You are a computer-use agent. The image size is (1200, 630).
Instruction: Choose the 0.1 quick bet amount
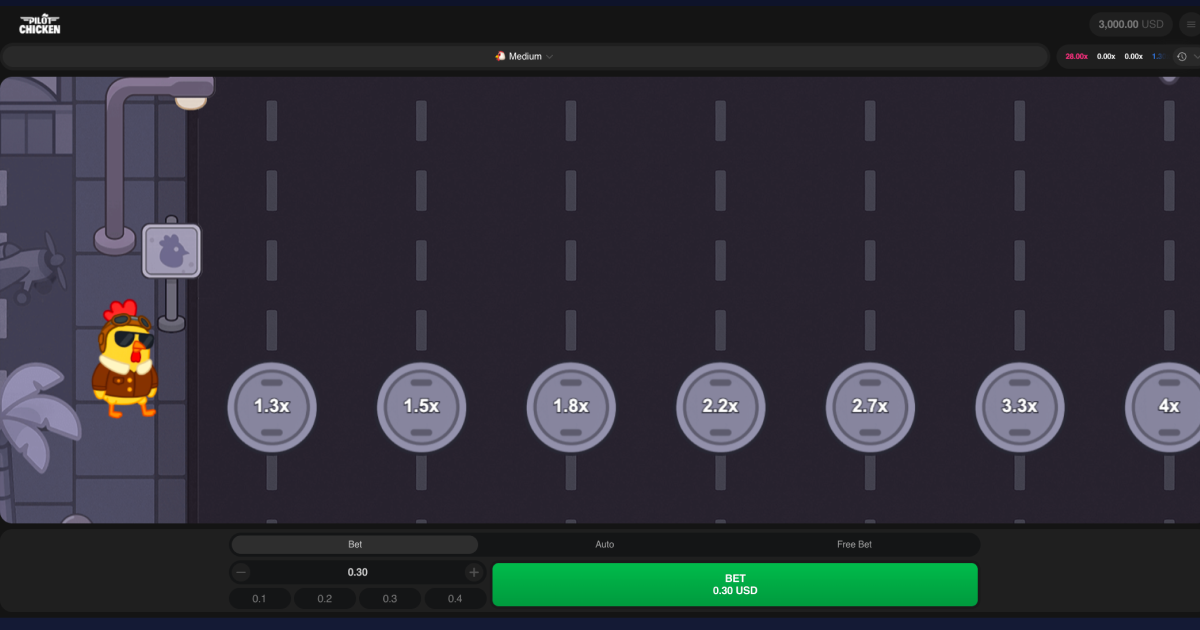click(x=259, y=599)
